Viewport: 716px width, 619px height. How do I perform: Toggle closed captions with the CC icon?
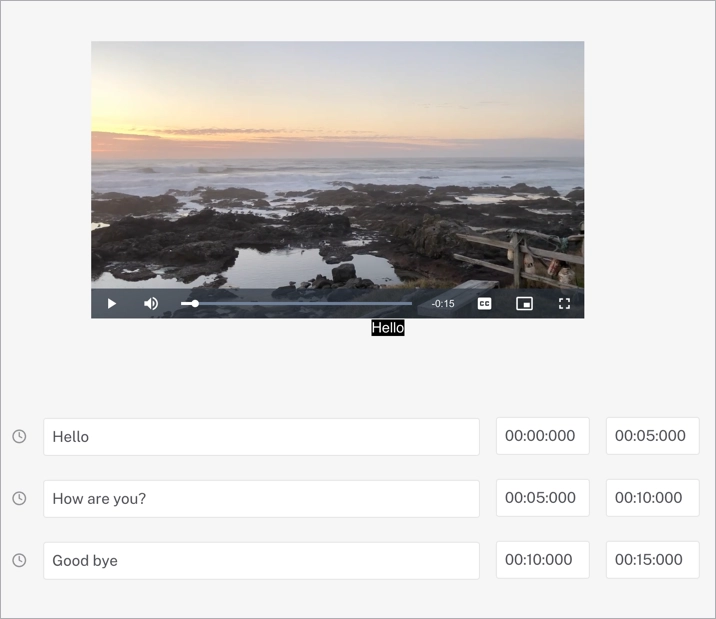pyautogui.click(x=484, y=304)
